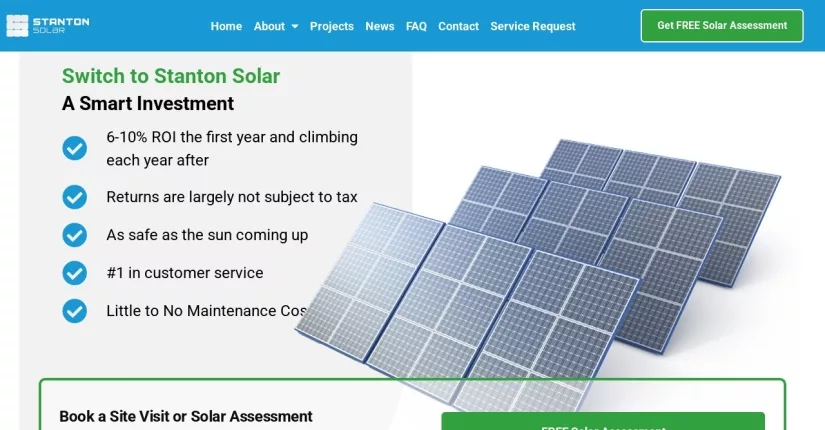Click Book a Site Visit or Solar Assessment heading

186,416
